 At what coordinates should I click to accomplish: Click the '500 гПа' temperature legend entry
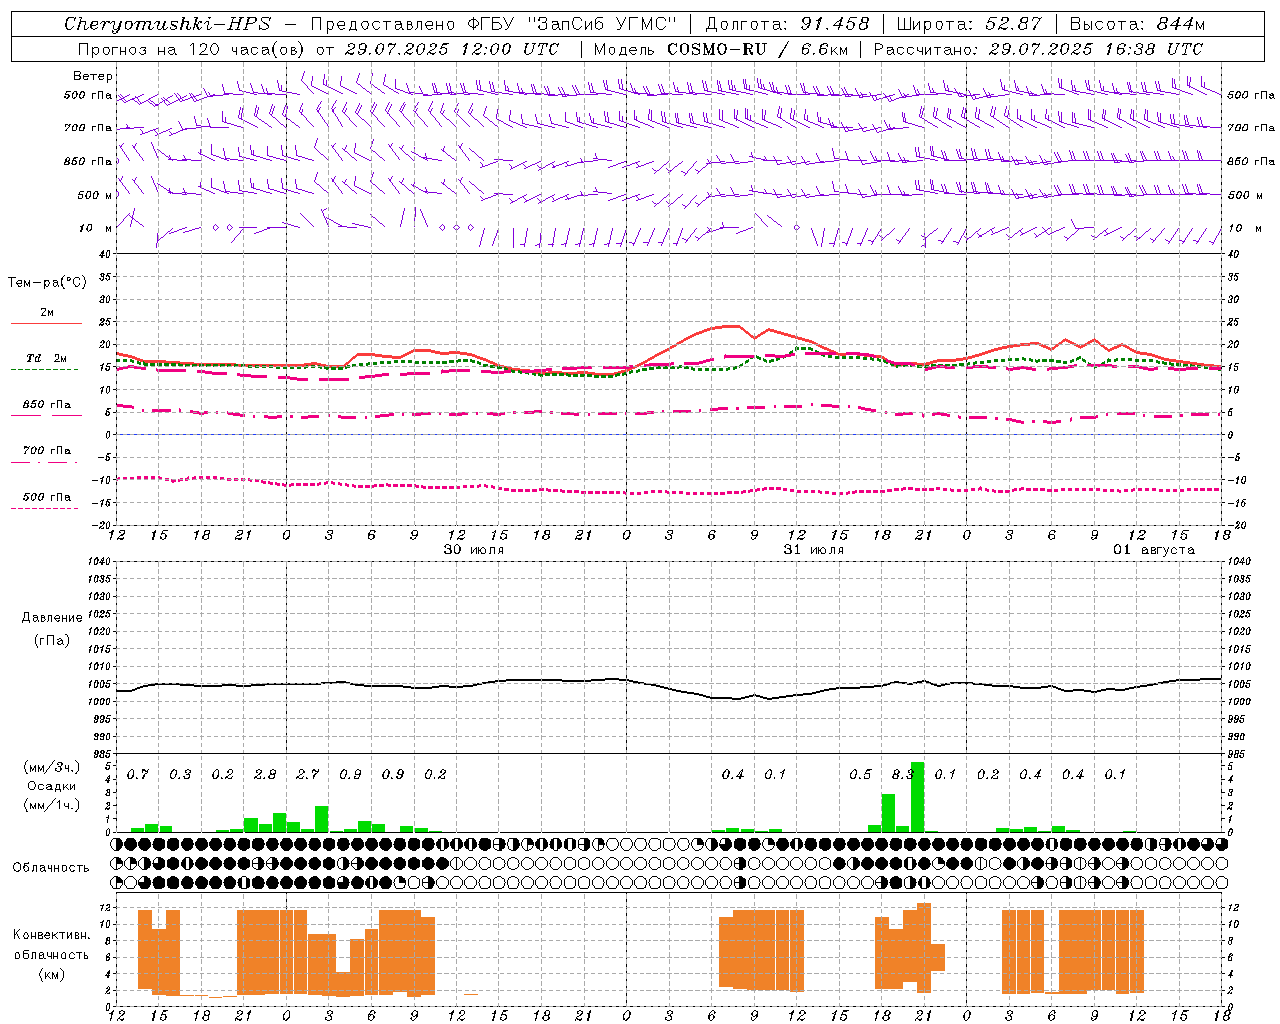pos(47,497)
